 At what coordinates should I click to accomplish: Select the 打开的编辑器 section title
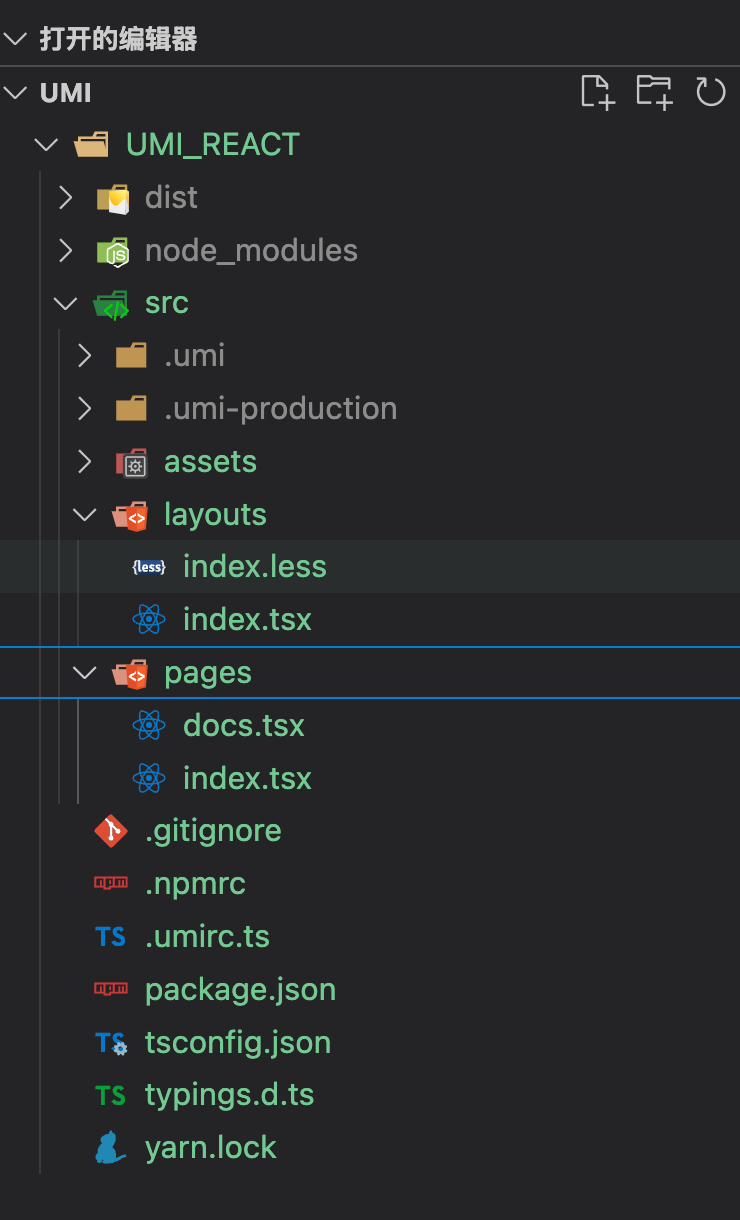(x=118, y=40)
